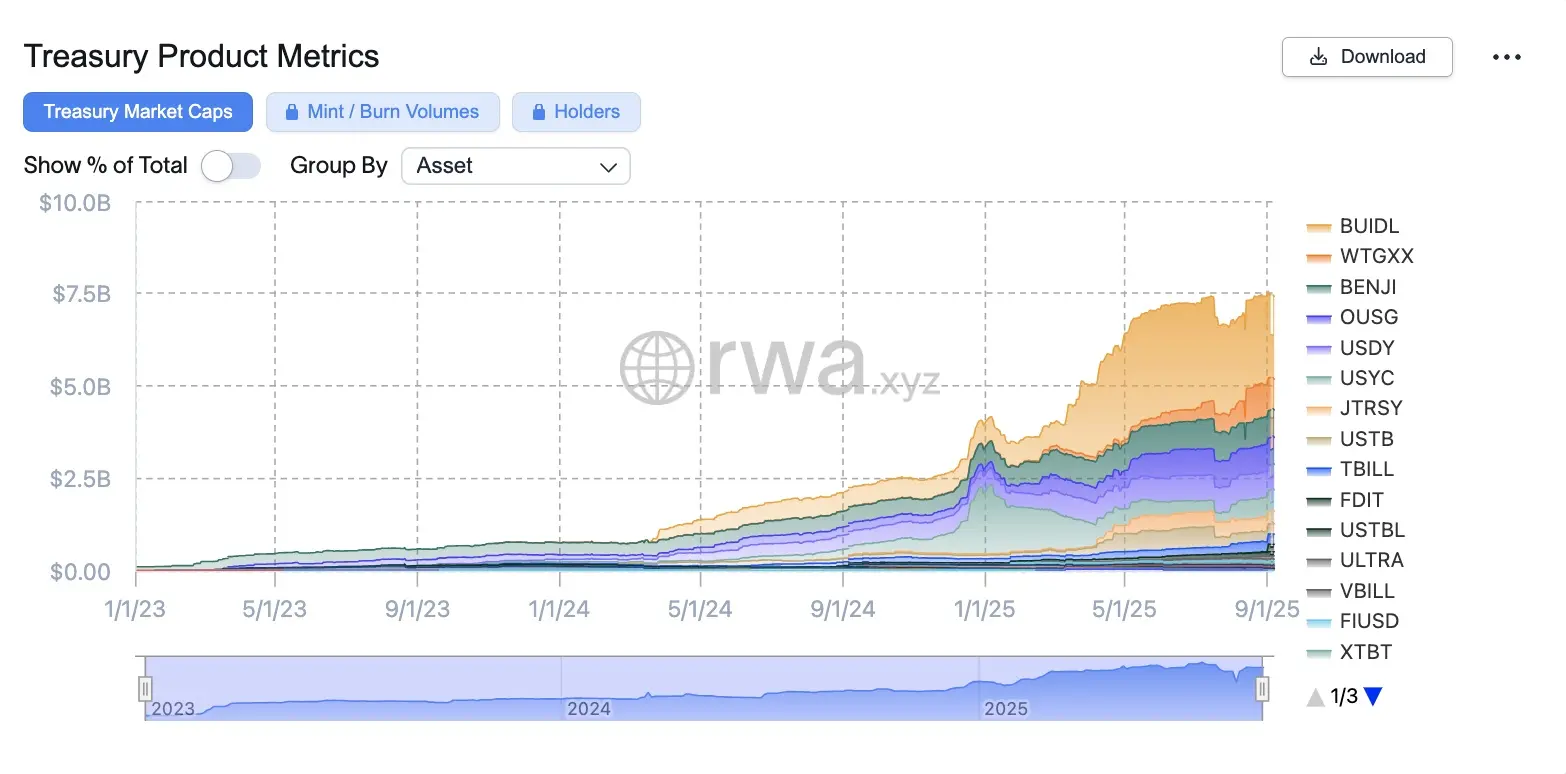Toggle OUSG series visibility in legend

[1352, 317]
